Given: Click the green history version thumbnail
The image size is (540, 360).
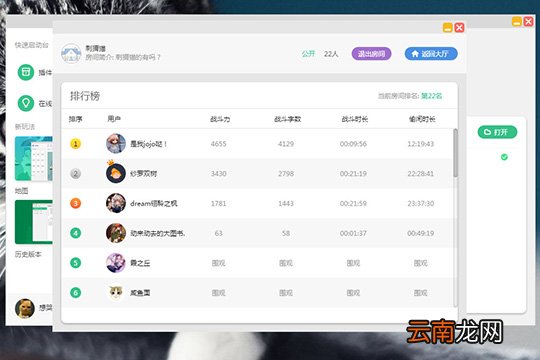Looking at the screenshot, I should pyautogui.click(x=33, y=222).
